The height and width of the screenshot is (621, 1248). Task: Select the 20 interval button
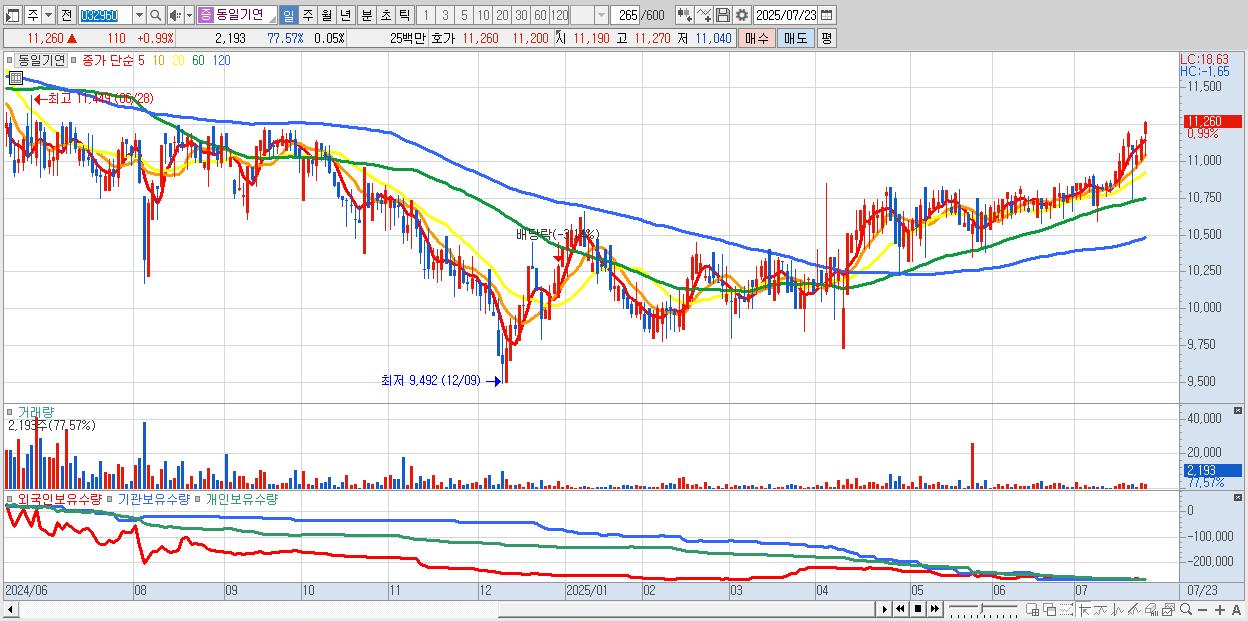click(502, 15)
